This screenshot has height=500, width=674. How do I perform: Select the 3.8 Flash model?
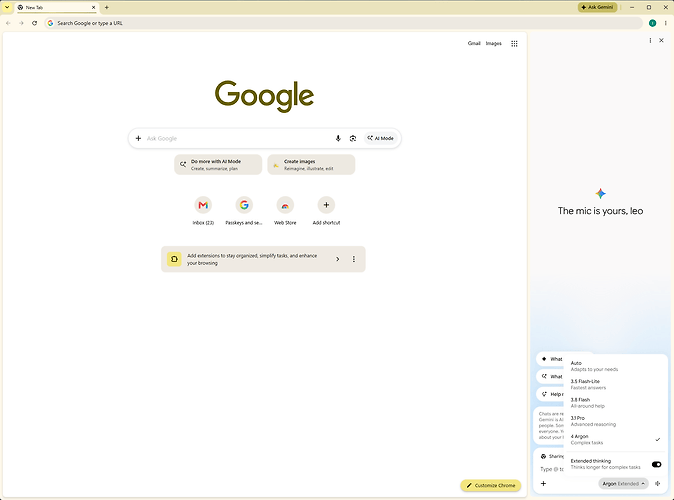(x=614, y=403)
